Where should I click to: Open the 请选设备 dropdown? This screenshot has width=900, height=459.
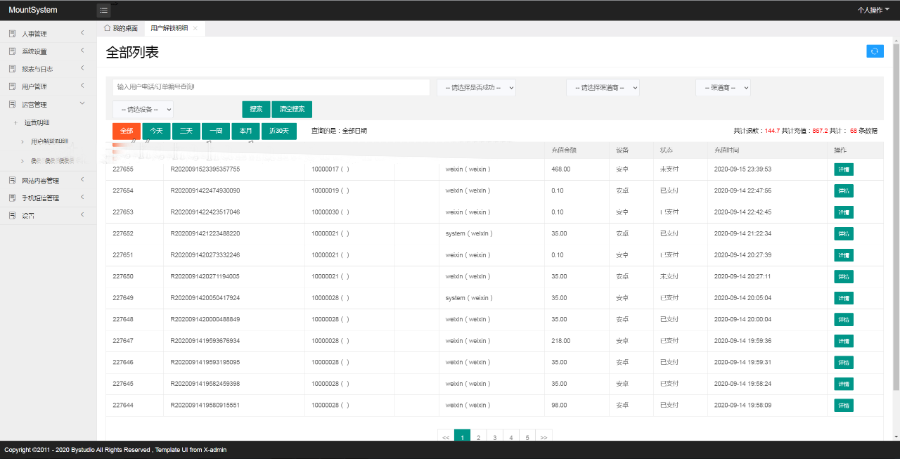point(143,109)
